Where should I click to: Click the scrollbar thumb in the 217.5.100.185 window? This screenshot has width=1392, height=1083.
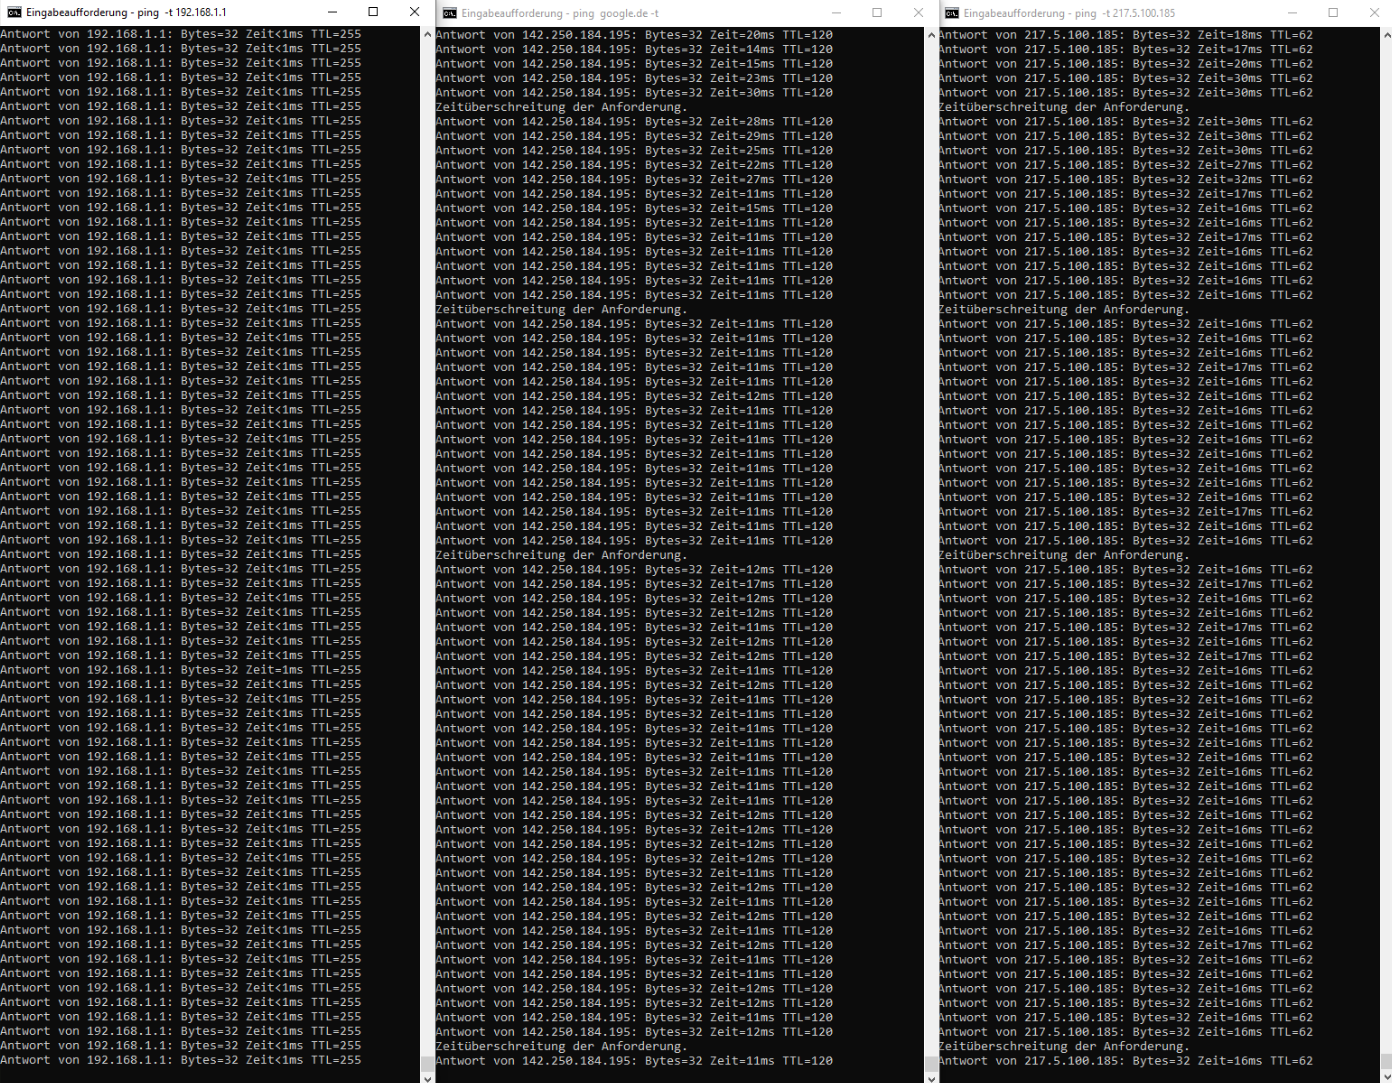point(1385,1062)
